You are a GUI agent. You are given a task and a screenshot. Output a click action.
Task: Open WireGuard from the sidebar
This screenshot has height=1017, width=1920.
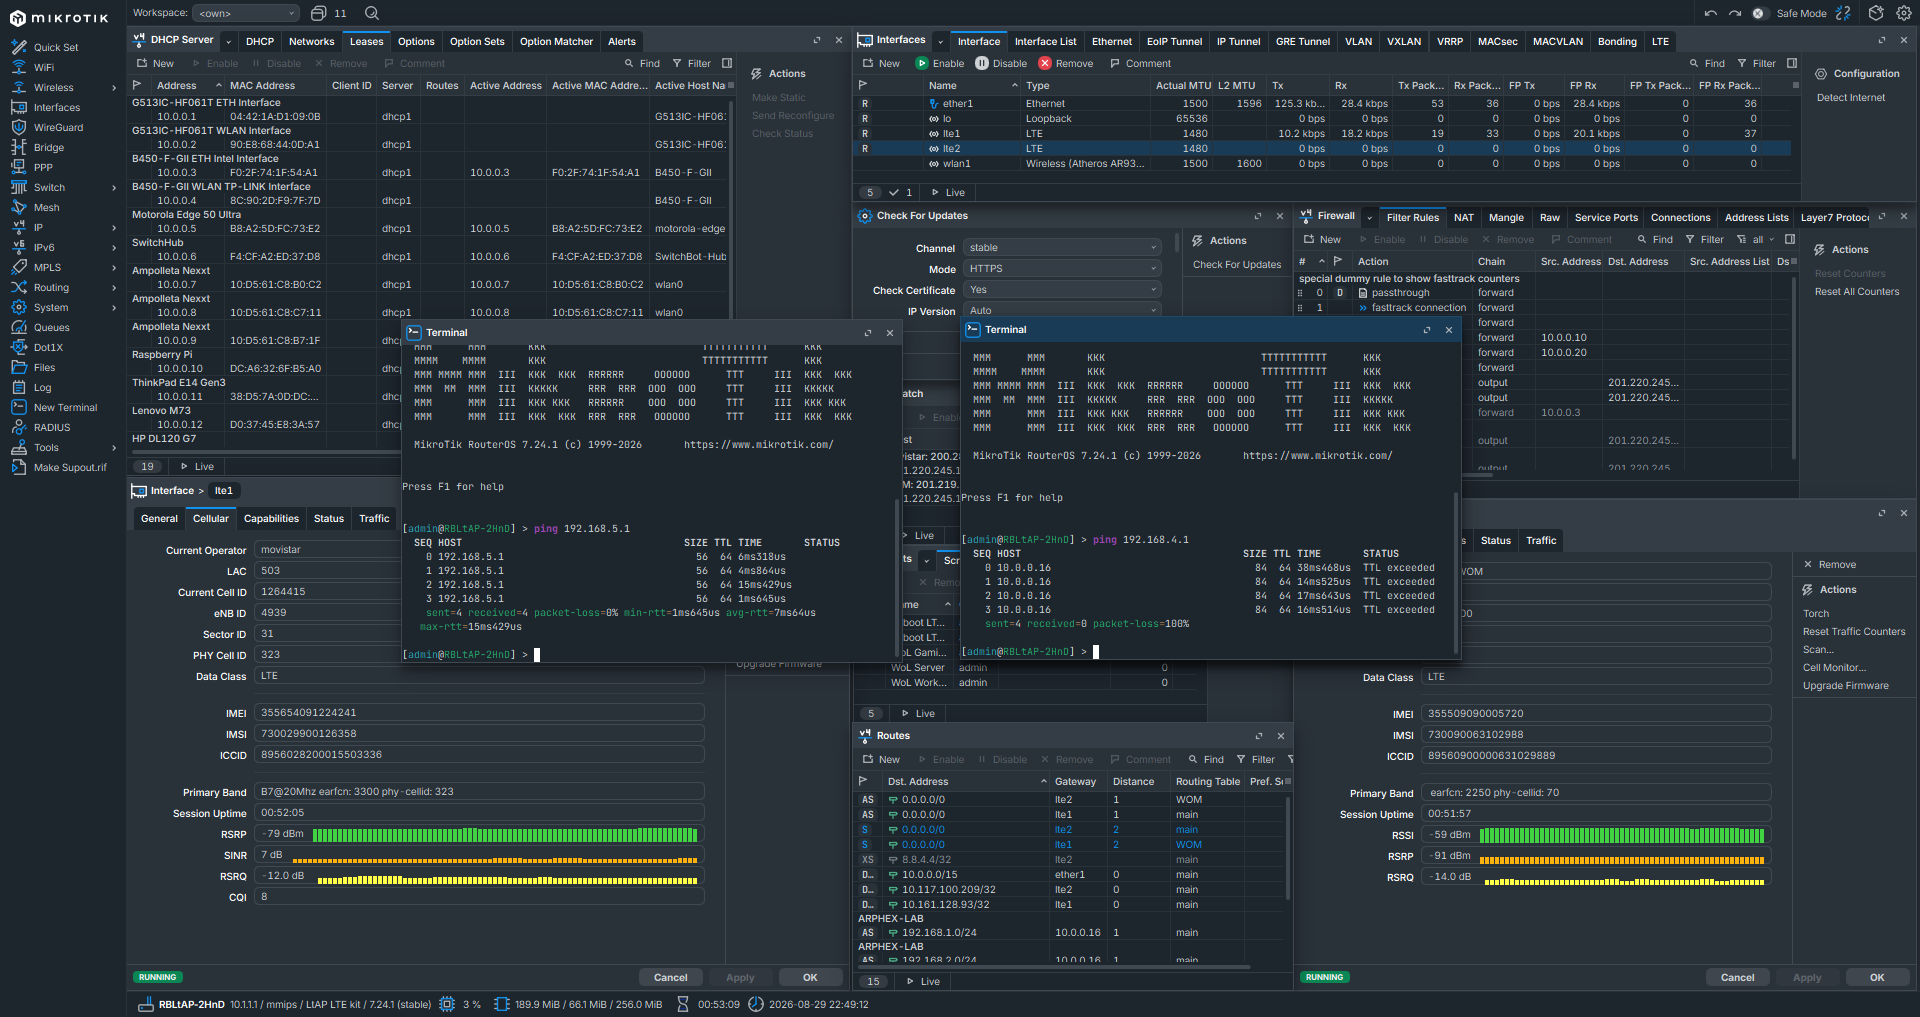pyautogui.click(x=58, y=127)
